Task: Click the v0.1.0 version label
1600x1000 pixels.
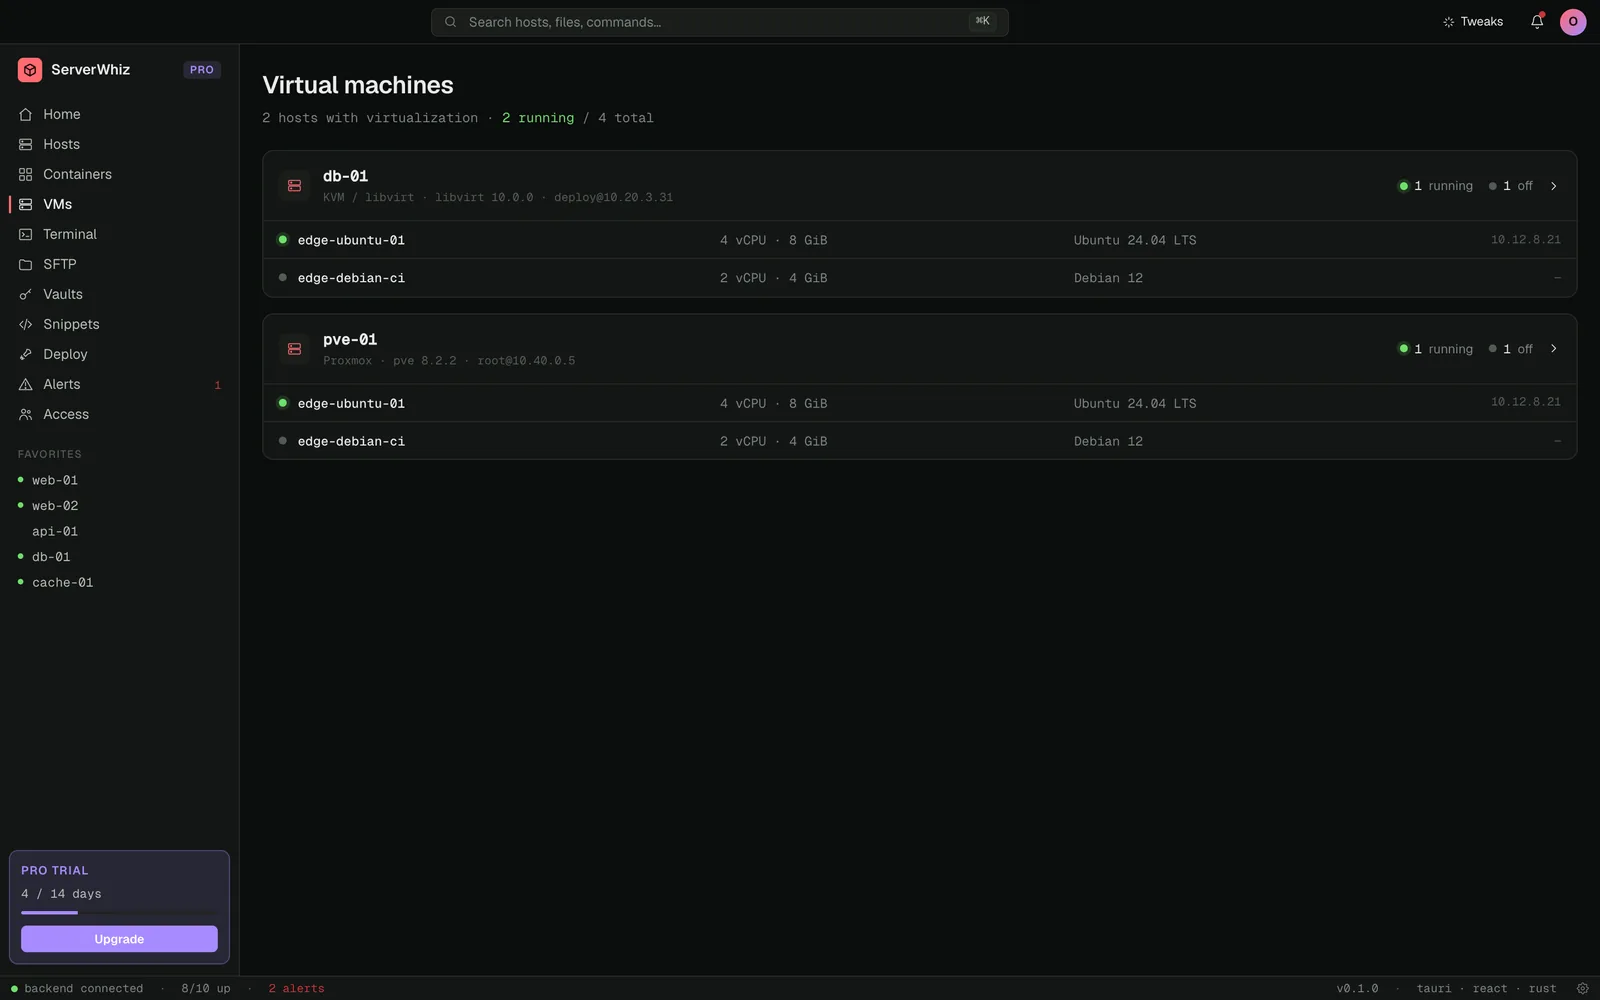Action: click(1357, 989)
